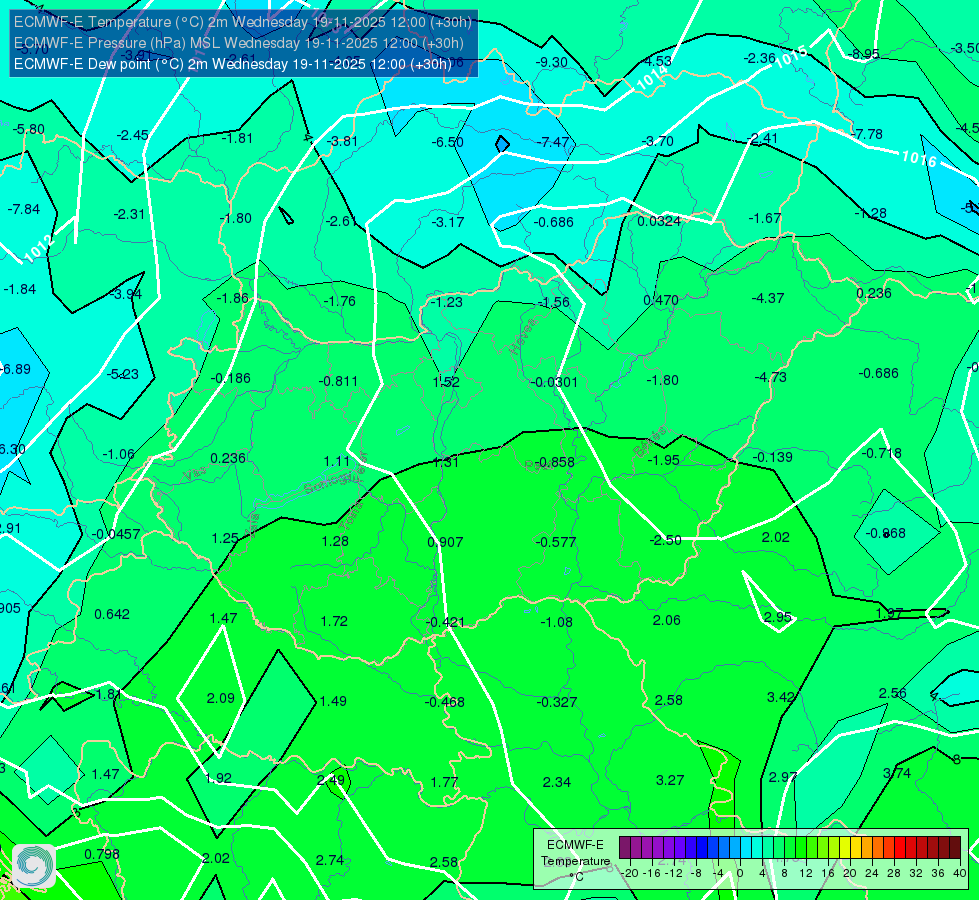This screenshot has height=900, width=979.
Task: Click the dew point value 3.27
Action: [669, 779]
